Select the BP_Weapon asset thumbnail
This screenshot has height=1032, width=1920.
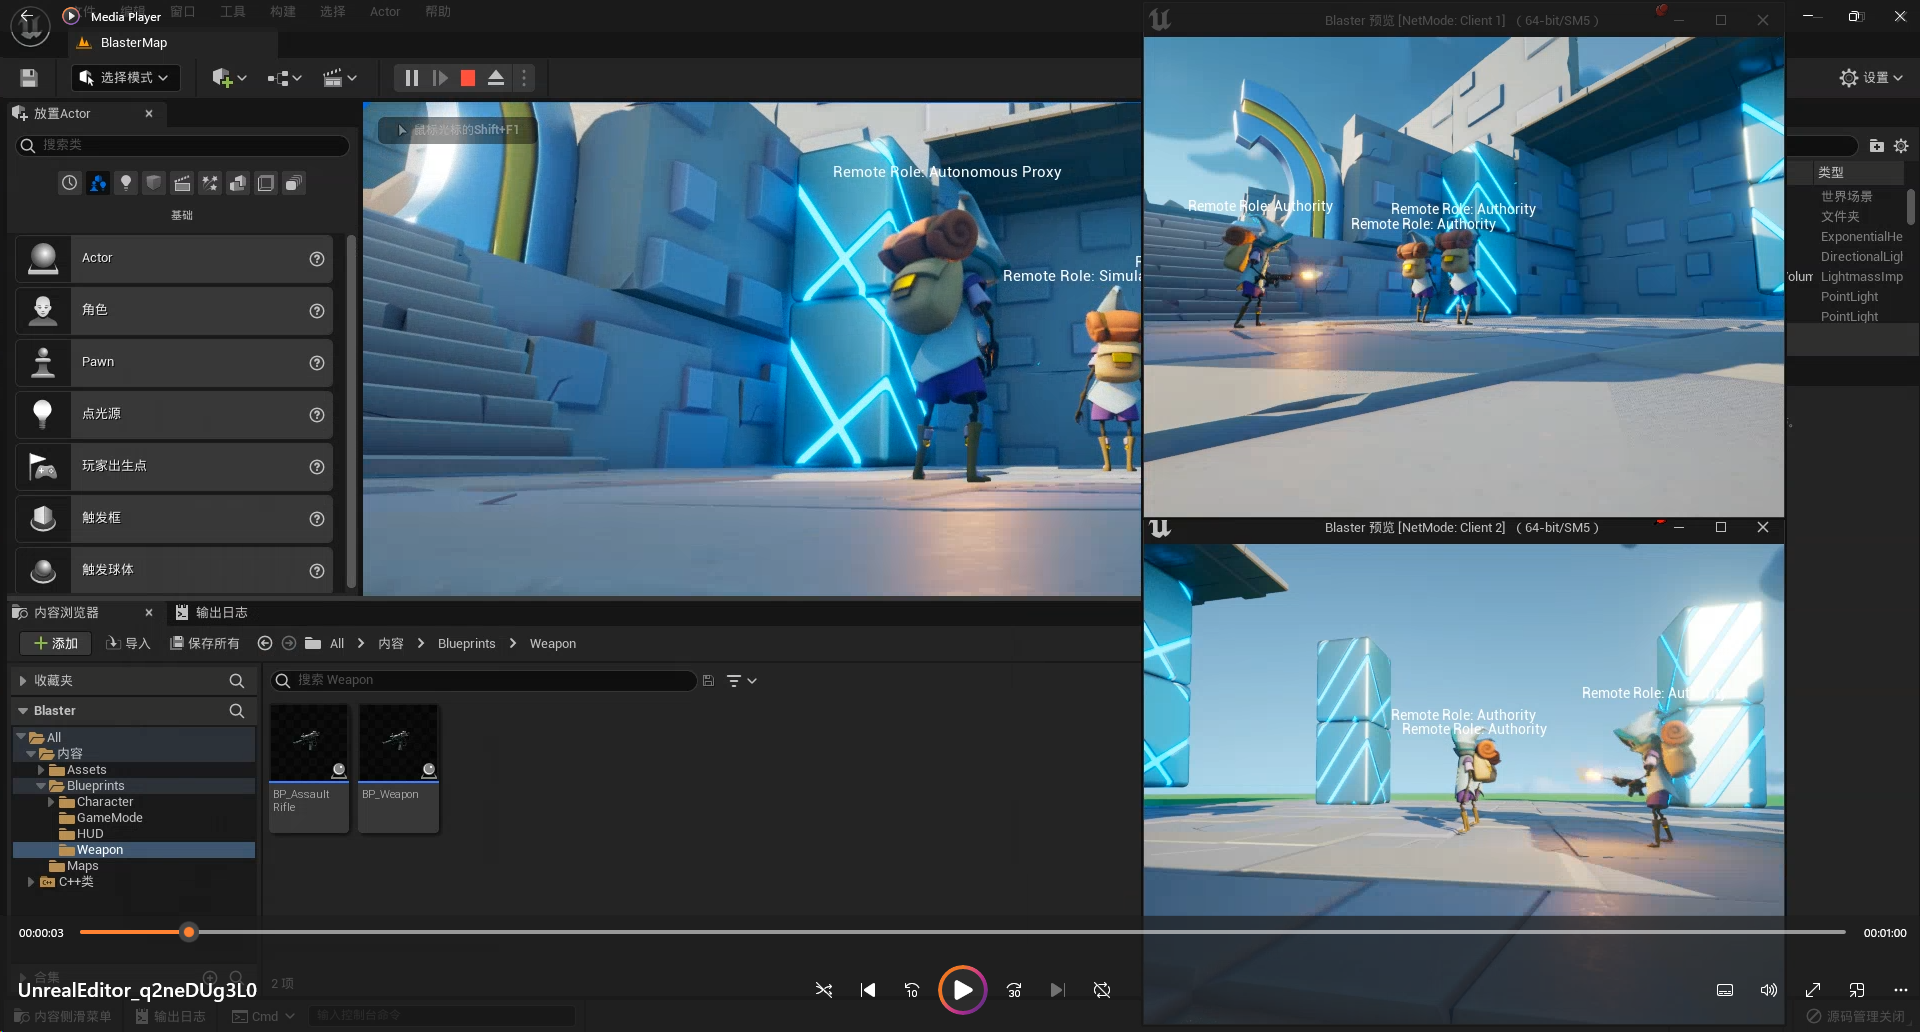click(x=399, y=768)
